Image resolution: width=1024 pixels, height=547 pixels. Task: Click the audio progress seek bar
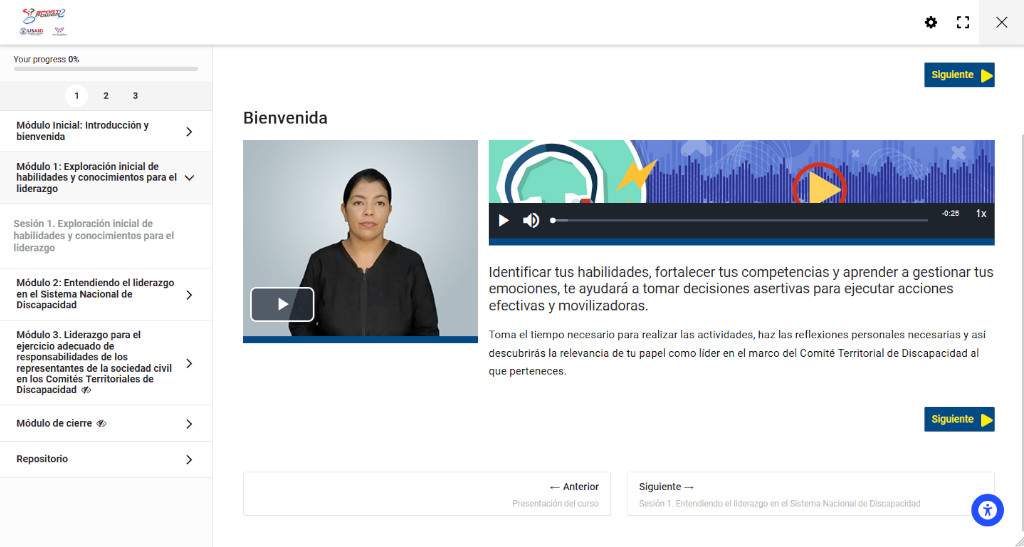coord(740,220)
